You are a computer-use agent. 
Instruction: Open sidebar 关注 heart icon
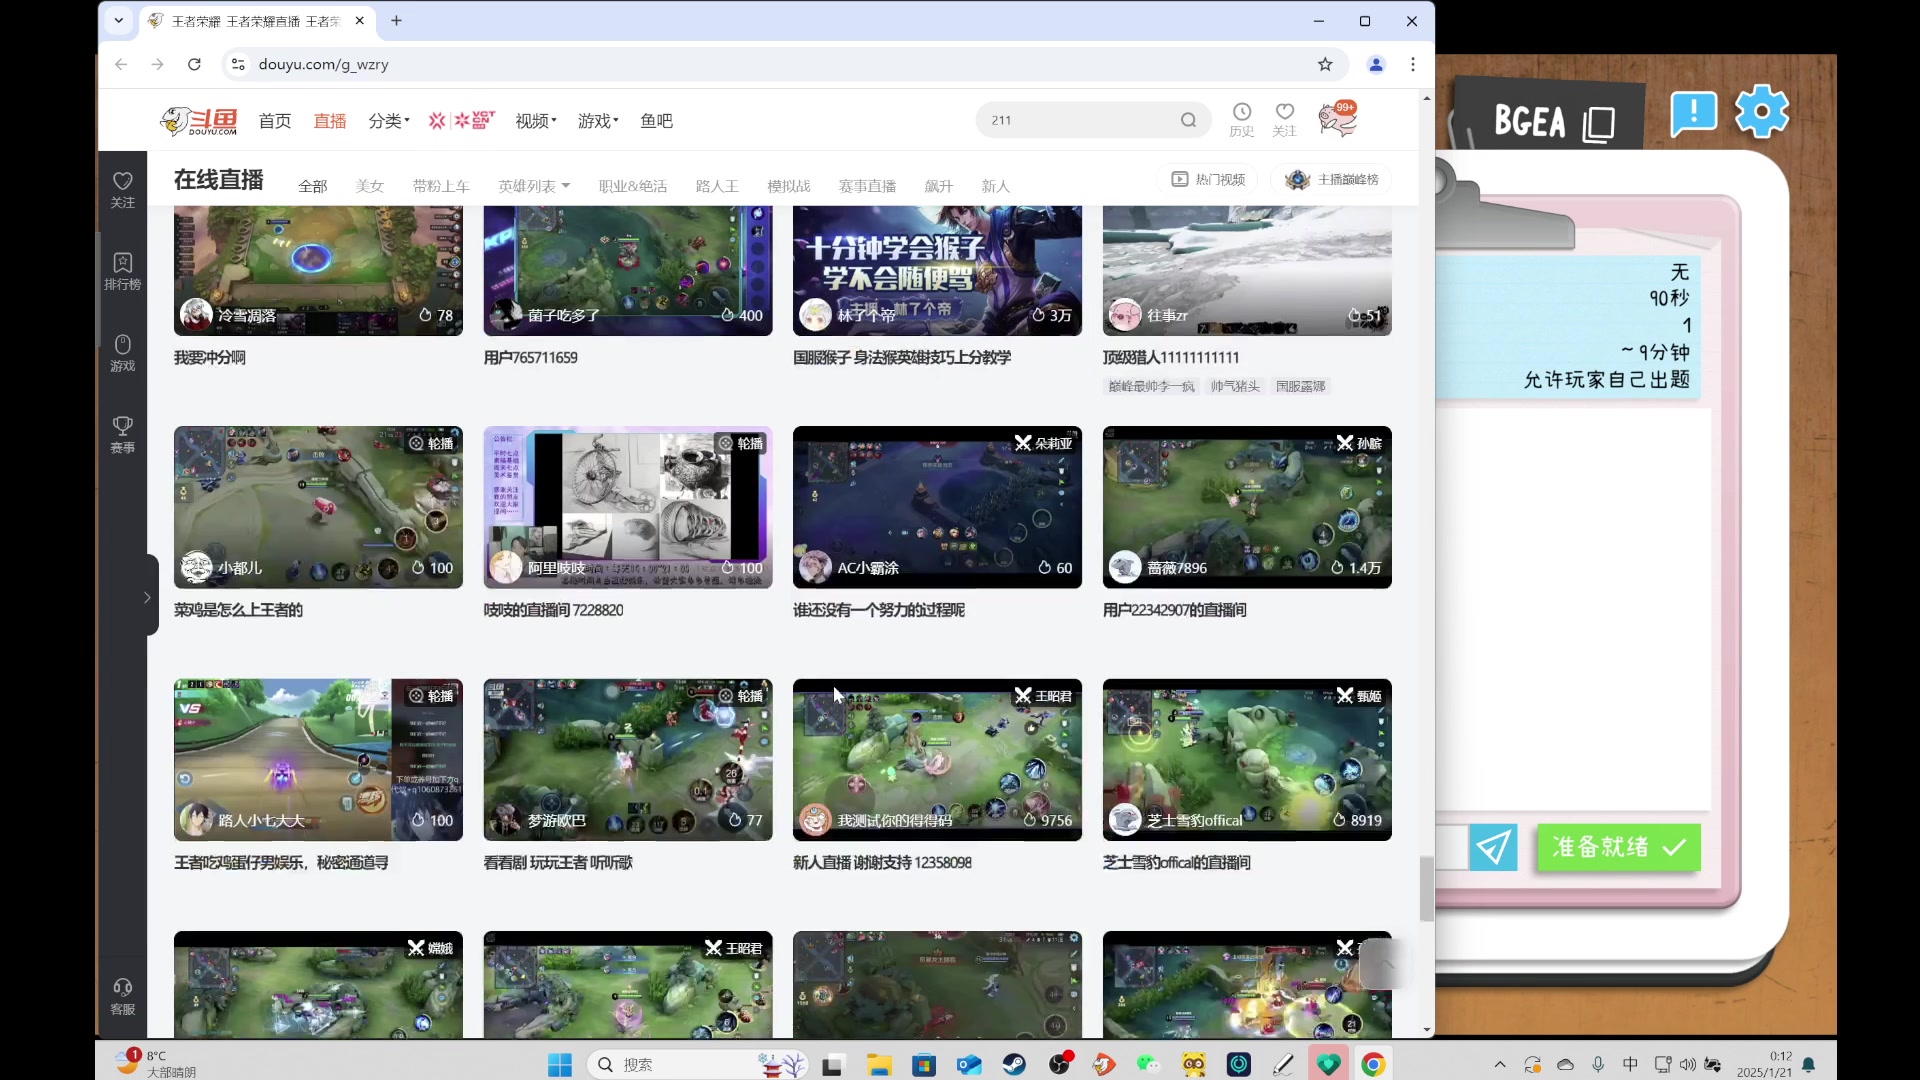122,189
